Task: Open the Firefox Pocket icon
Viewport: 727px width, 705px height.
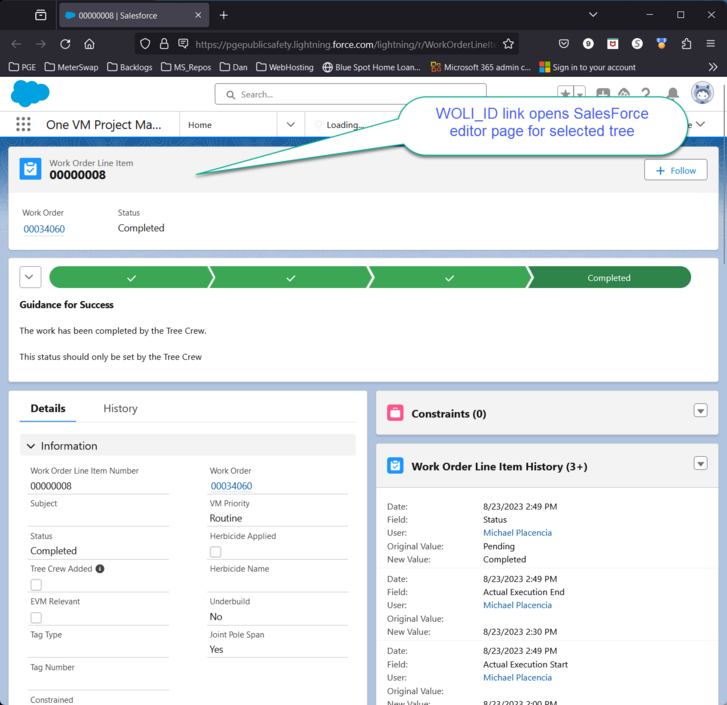Action: pos(564,44)
